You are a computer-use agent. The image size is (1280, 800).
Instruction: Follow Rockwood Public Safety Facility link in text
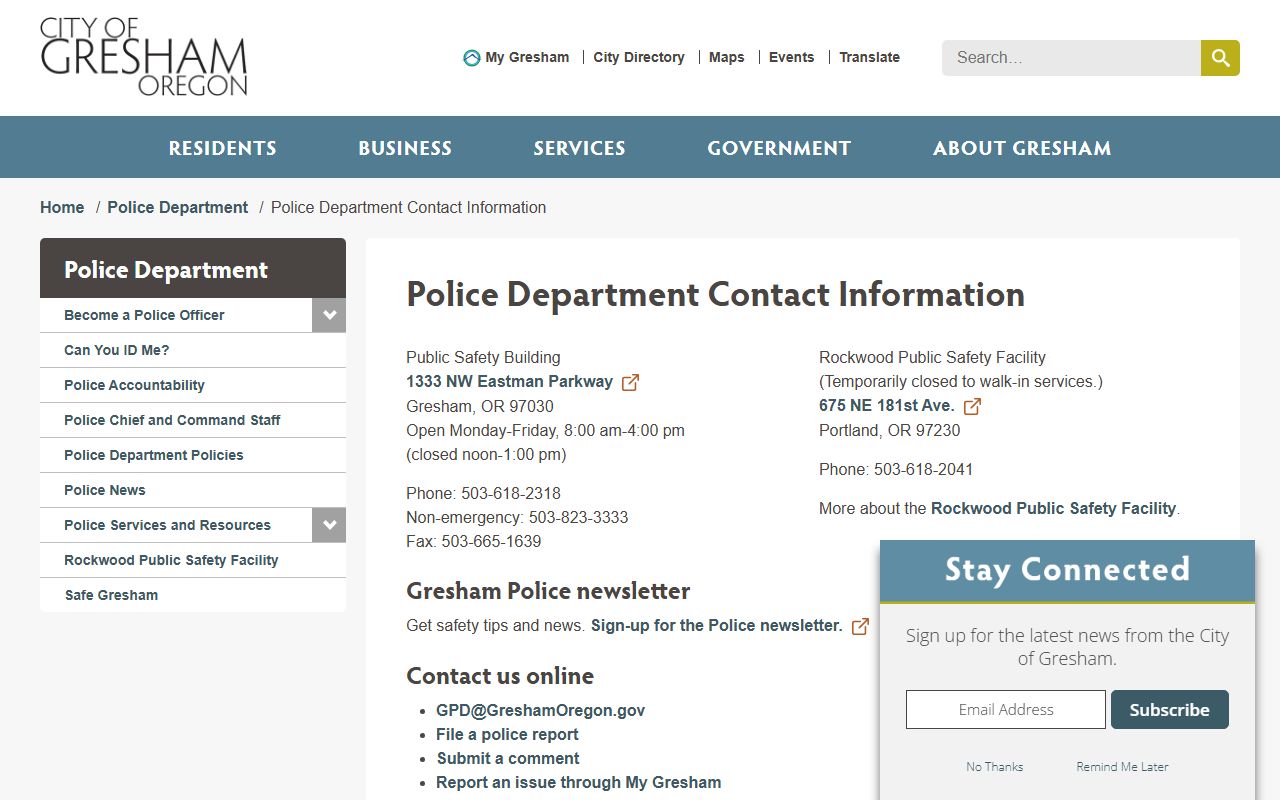tap(1053, 508)
